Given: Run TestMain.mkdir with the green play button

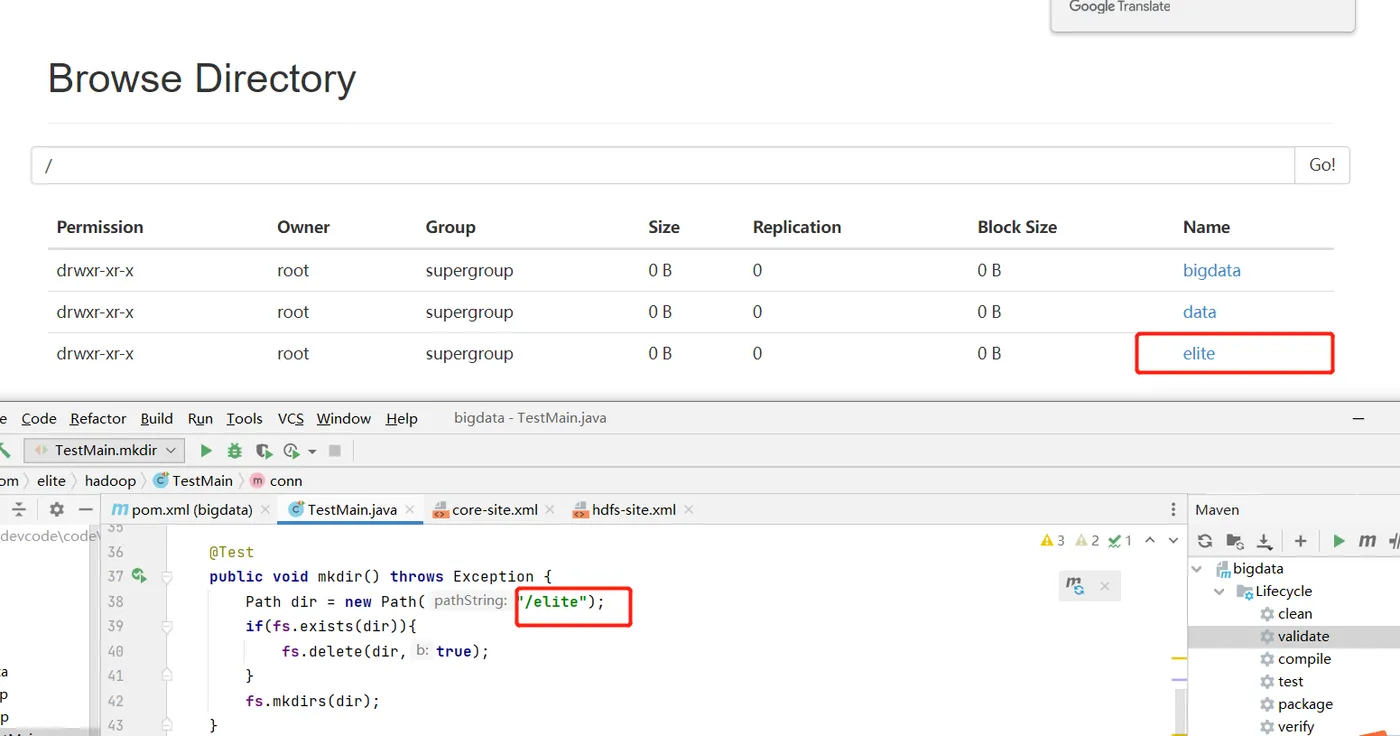Looking at the screenshot, I should click(206, 451).
